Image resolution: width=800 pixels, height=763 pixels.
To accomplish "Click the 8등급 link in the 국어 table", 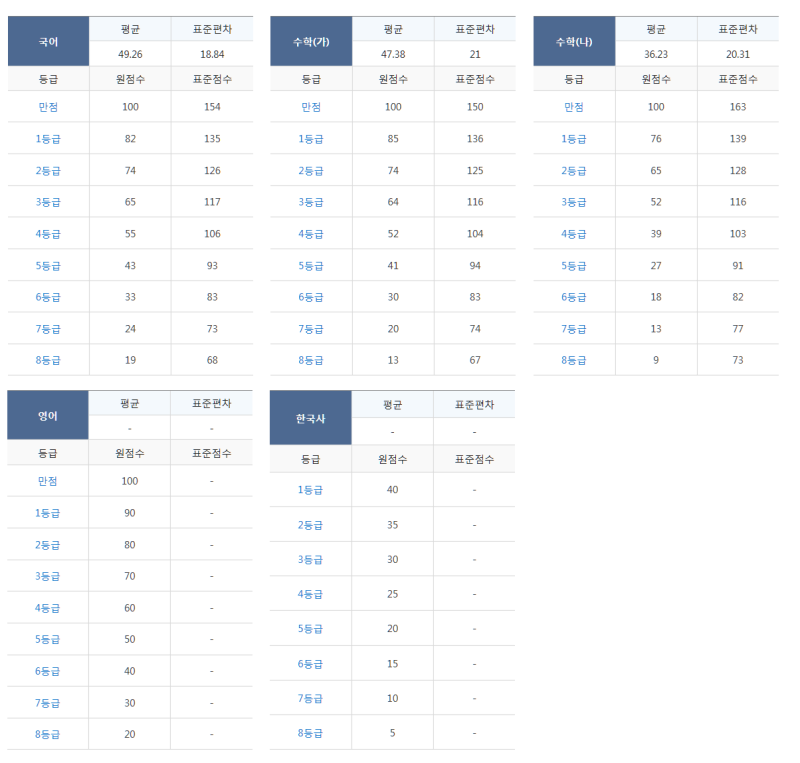I will tap(48, 360).
